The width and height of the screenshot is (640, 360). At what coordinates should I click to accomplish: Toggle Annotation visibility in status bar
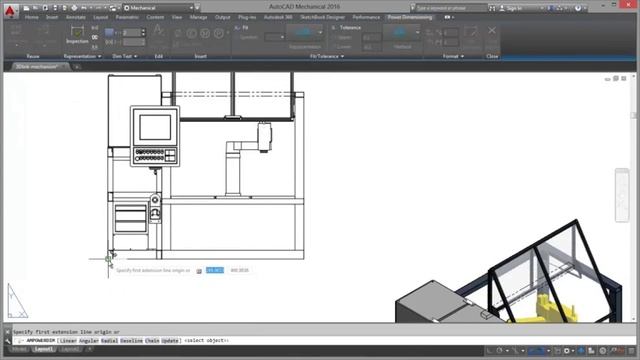[581, 351]
